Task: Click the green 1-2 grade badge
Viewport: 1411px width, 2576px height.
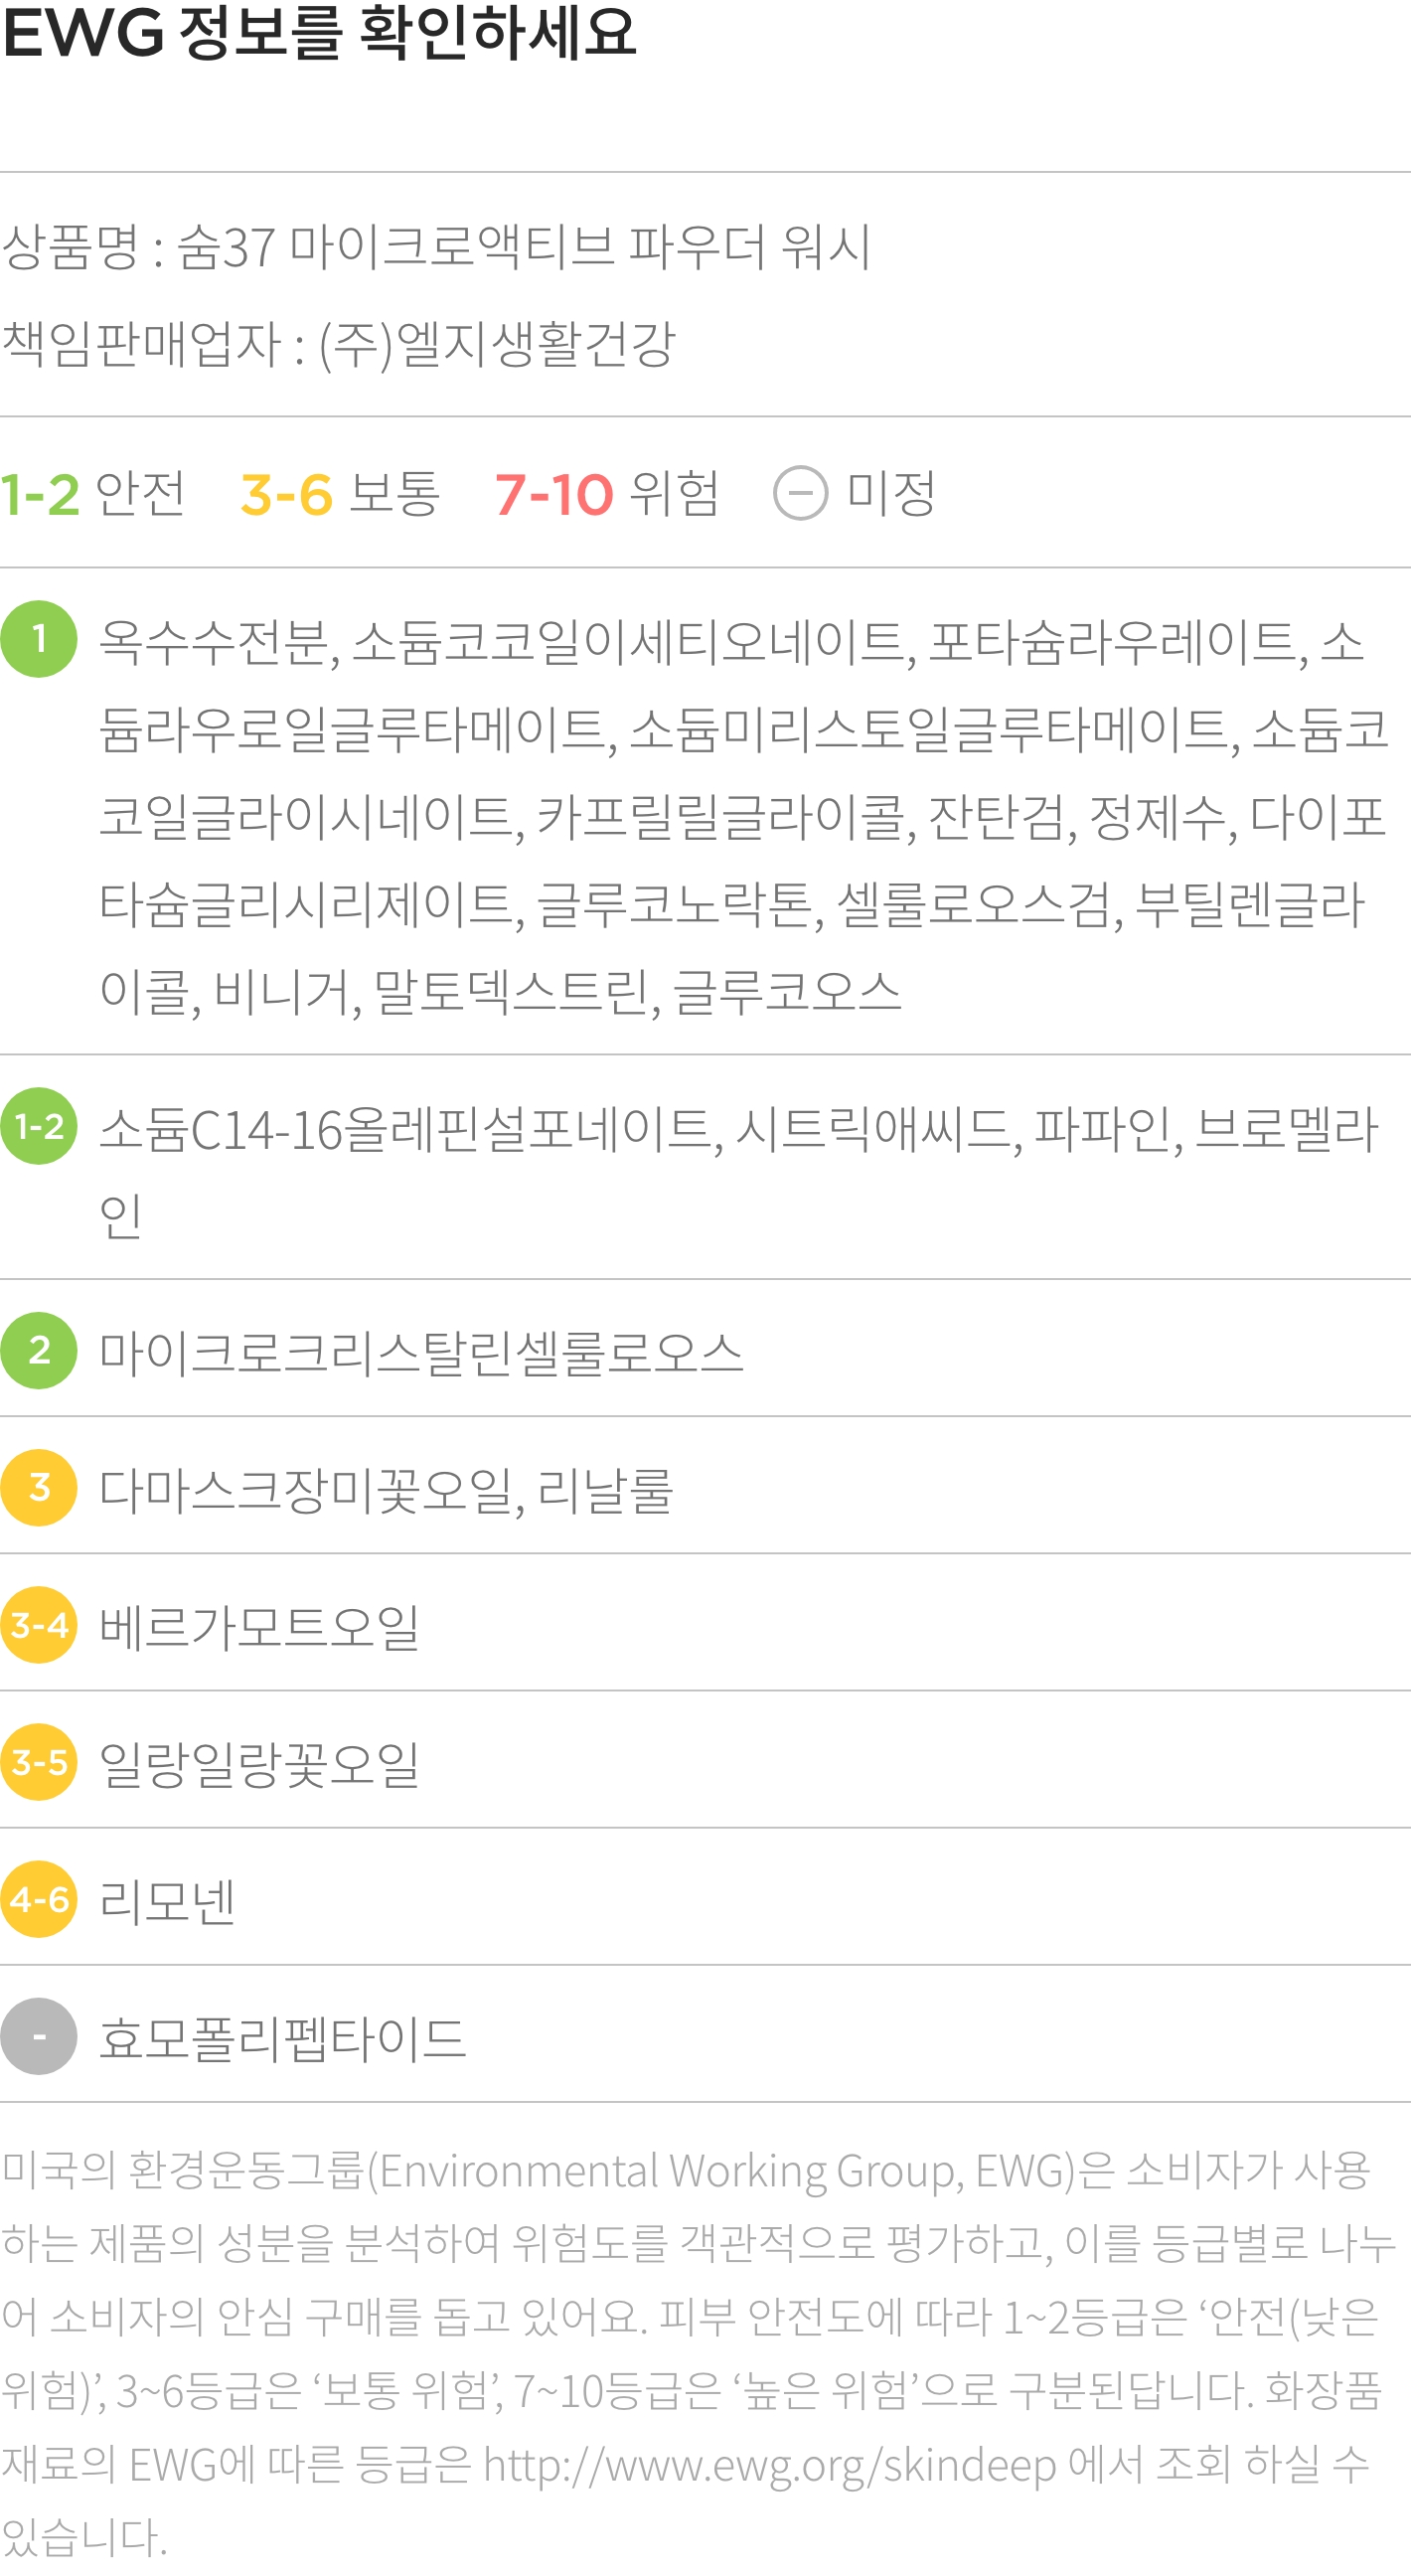Action: 39,1126
